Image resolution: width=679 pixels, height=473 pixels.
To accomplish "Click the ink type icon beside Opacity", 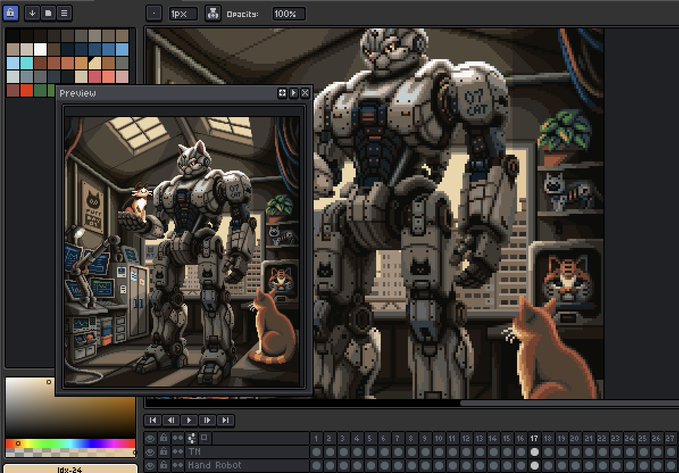I will click(213, 13).
